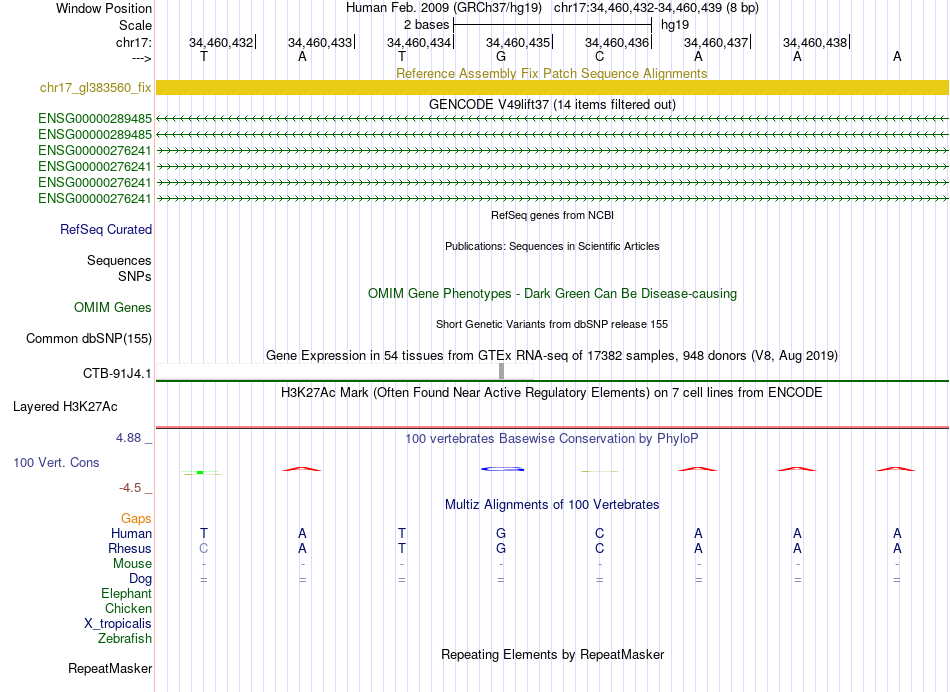Click the 2 bases scale bar
This screenshot has height=692, width=950.
coord(553,25)
